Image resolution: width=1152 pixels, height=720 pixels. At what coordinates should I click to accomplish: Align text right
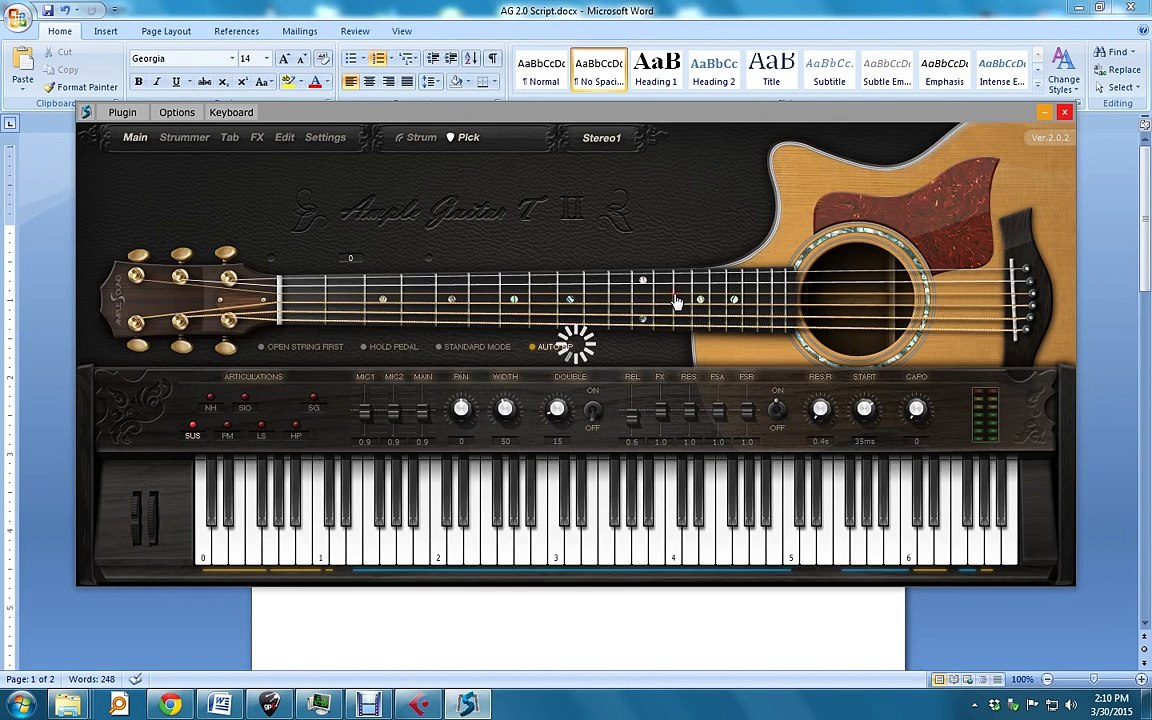pyautogui.click(x=389, y=82)
